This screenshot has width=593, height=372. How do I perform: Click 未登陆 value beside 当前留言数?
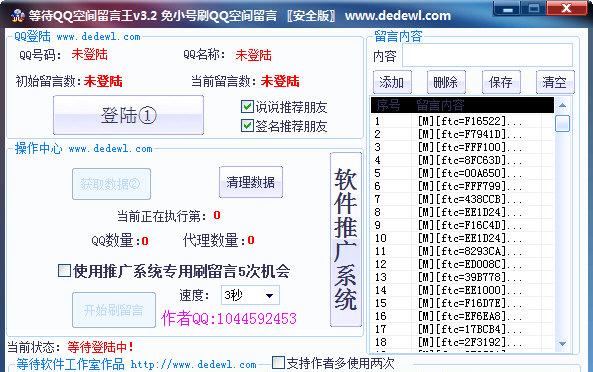pos(280,81)
